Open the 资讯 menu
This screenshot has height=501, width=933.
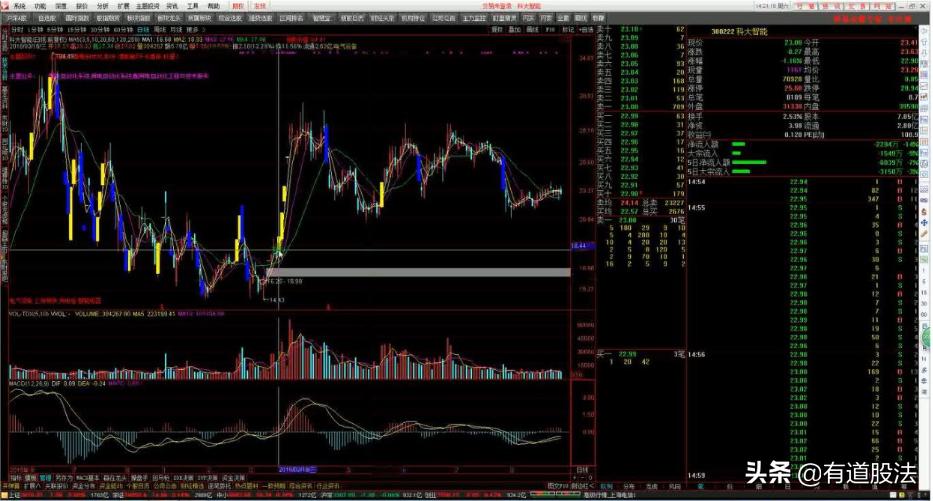[x=172, y=6]
